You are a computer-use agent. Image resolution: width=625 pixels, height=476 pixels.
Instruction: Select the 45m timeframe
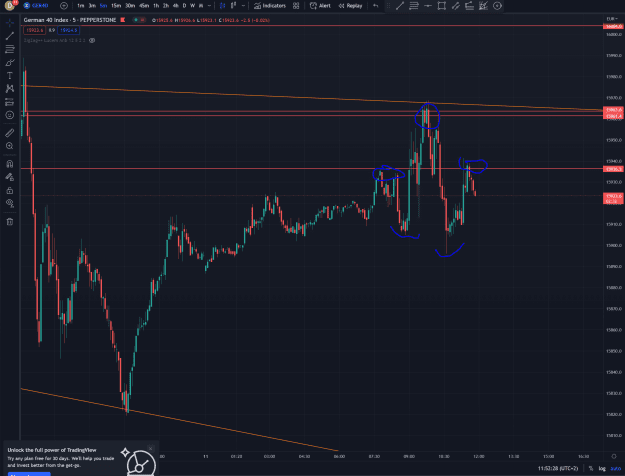pos(144,6)
